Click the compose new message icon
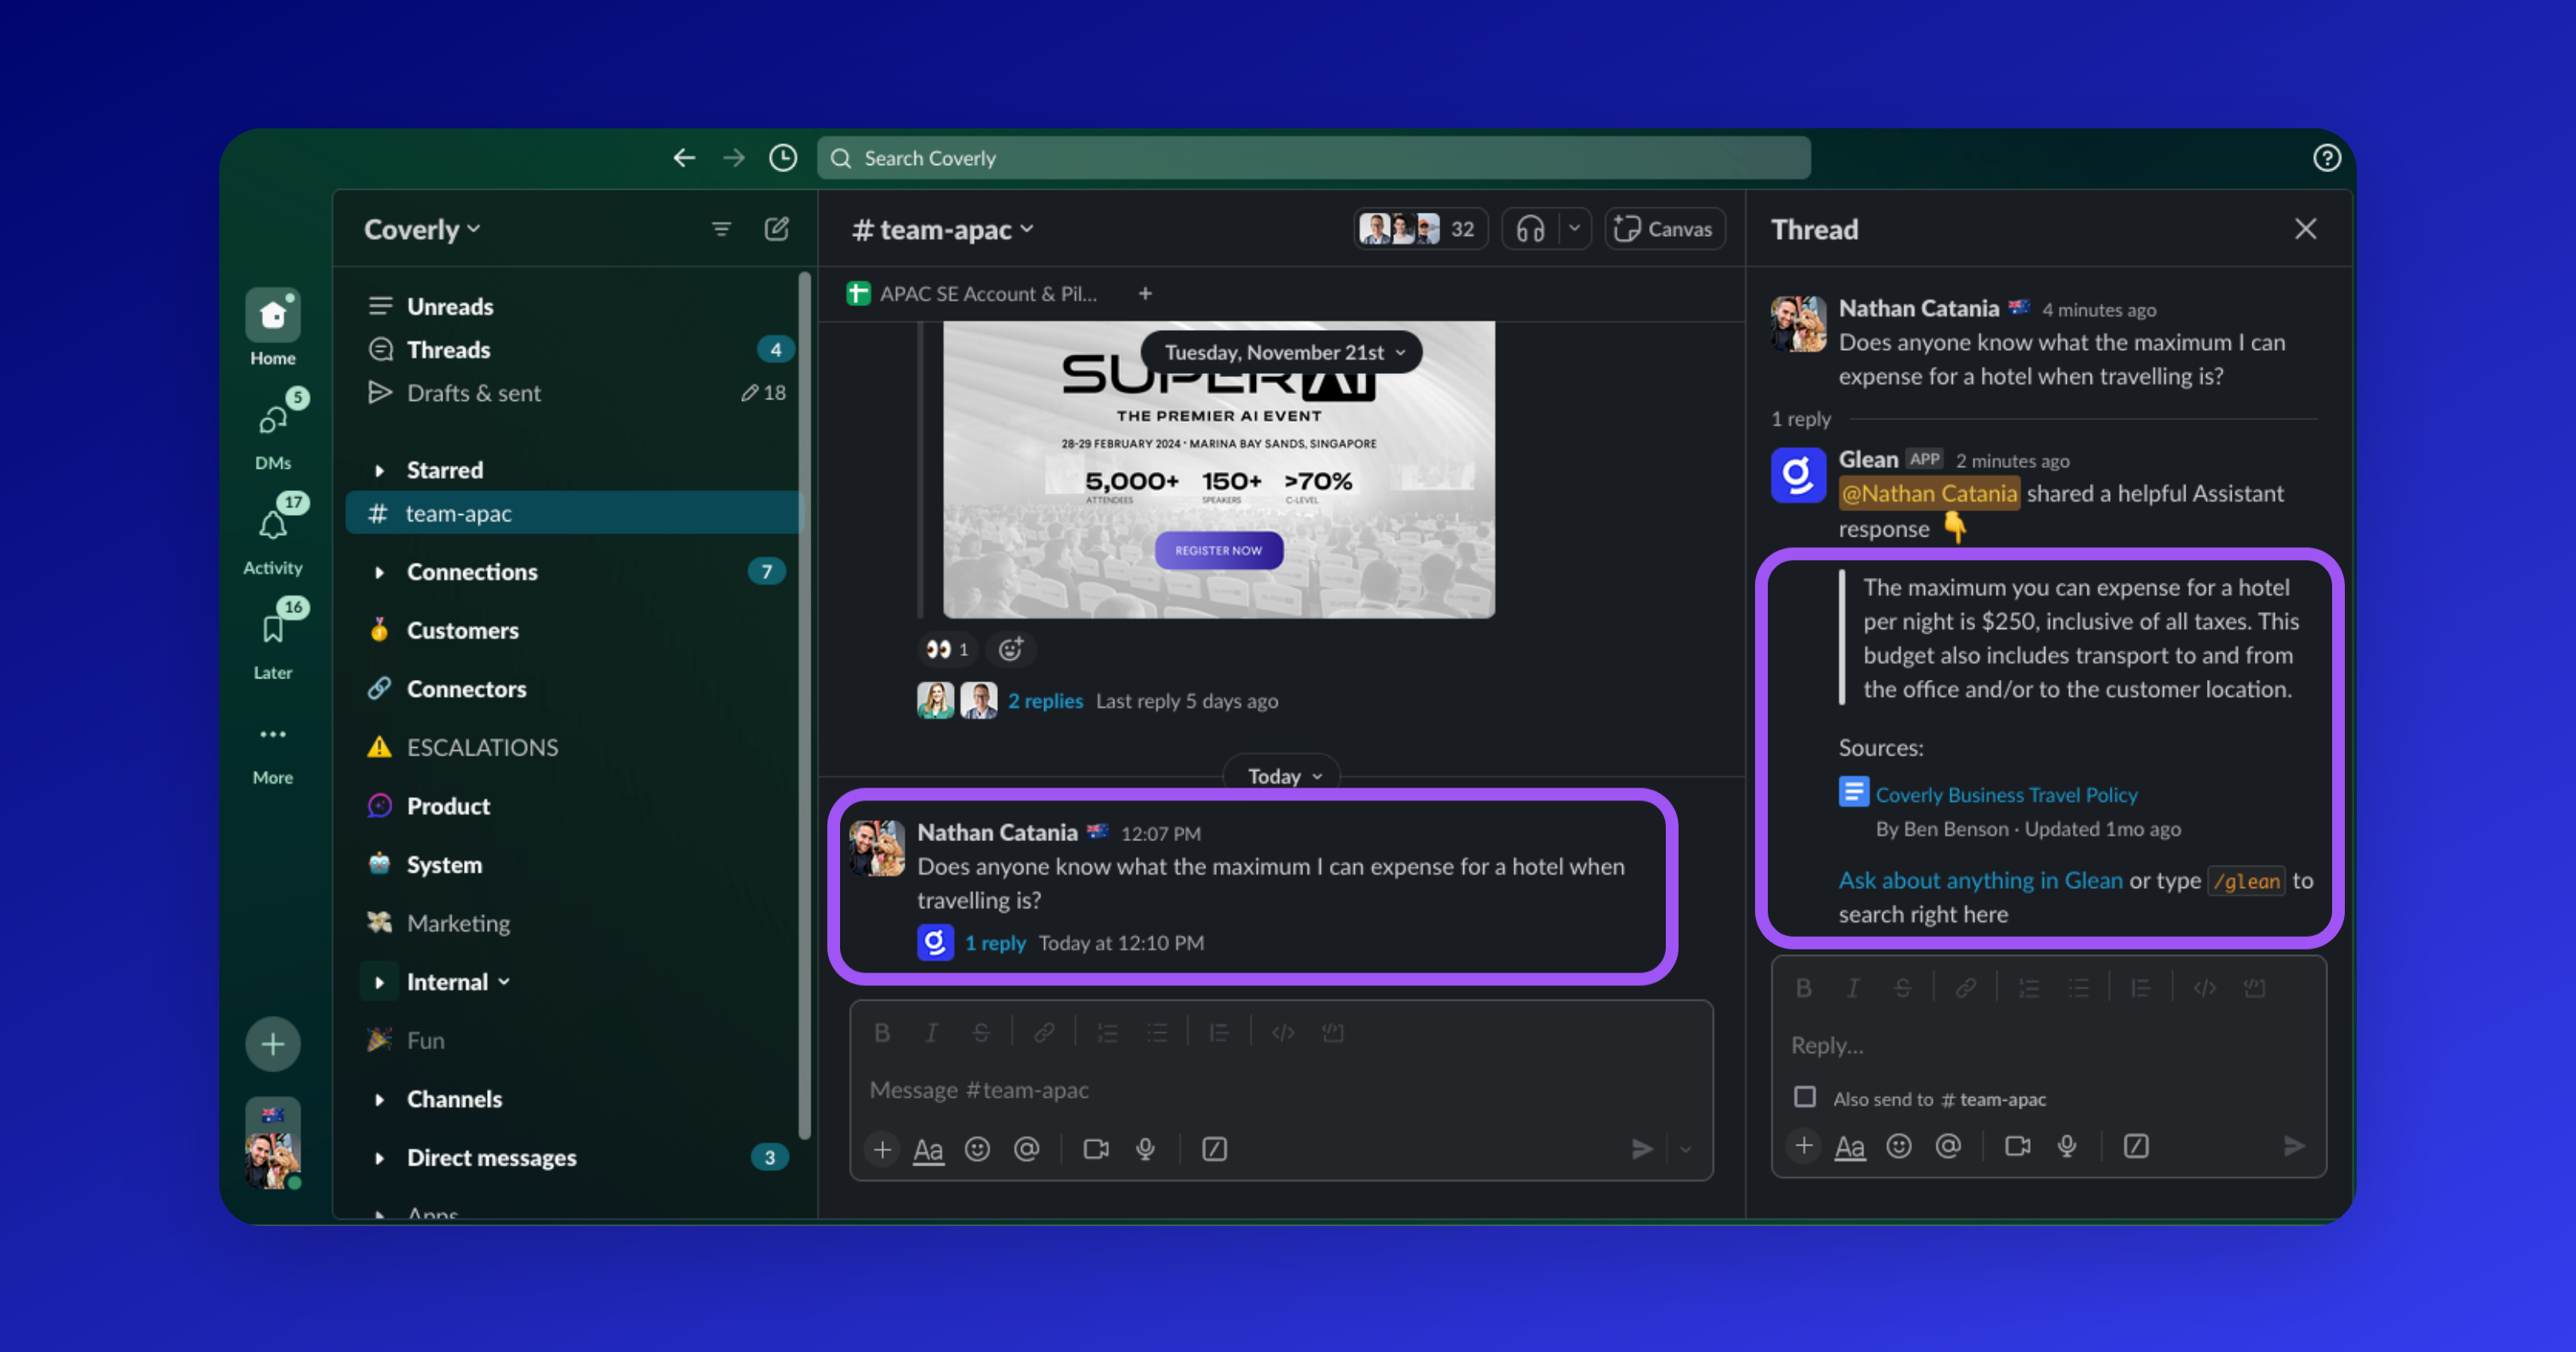 [776, 229]
